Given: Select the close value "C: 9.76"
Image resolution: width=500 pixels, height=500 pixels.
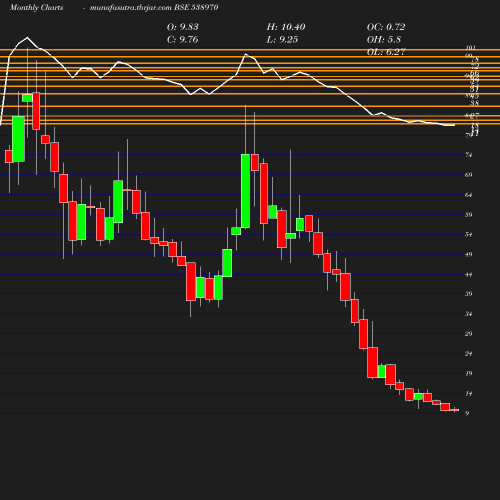Looking at the screenshot, I should tap(183, 40).
